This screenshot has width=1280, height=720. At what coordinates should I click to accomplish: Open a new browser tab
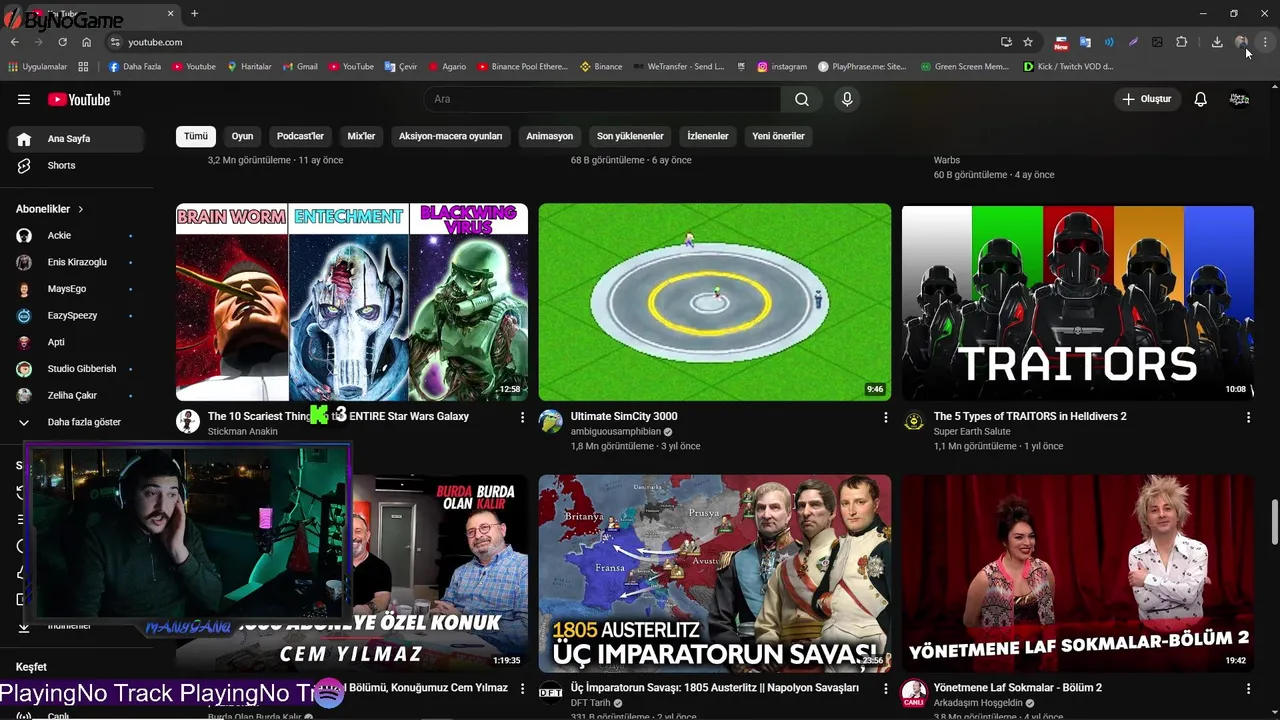[x=194, y=13]
